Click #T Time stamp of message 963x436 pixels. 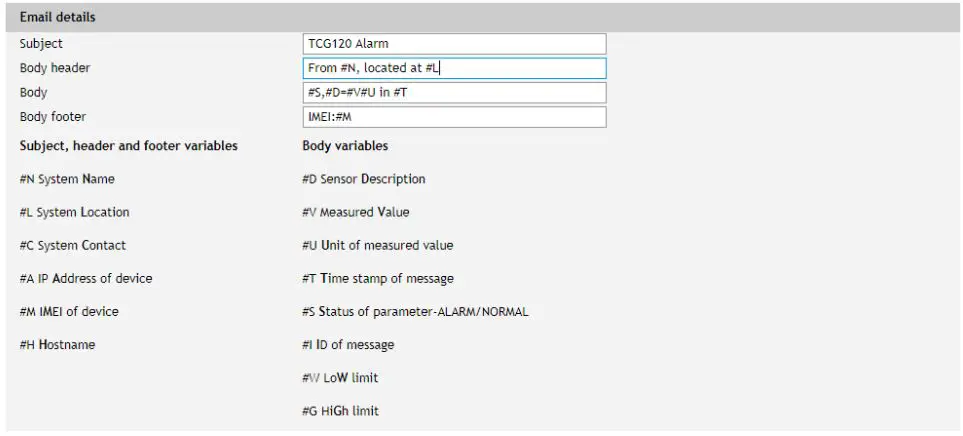377,278
